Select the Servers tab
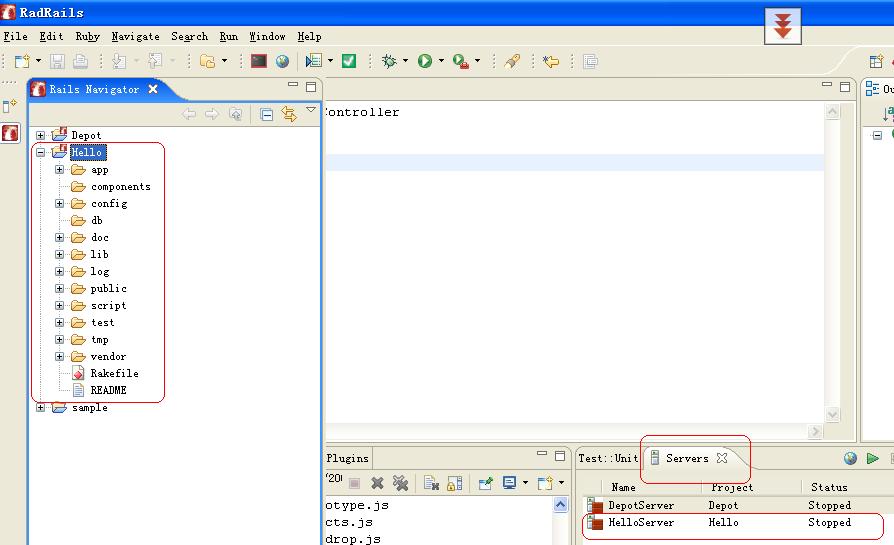This screenshot has width=894, height=545. (687, 458)
